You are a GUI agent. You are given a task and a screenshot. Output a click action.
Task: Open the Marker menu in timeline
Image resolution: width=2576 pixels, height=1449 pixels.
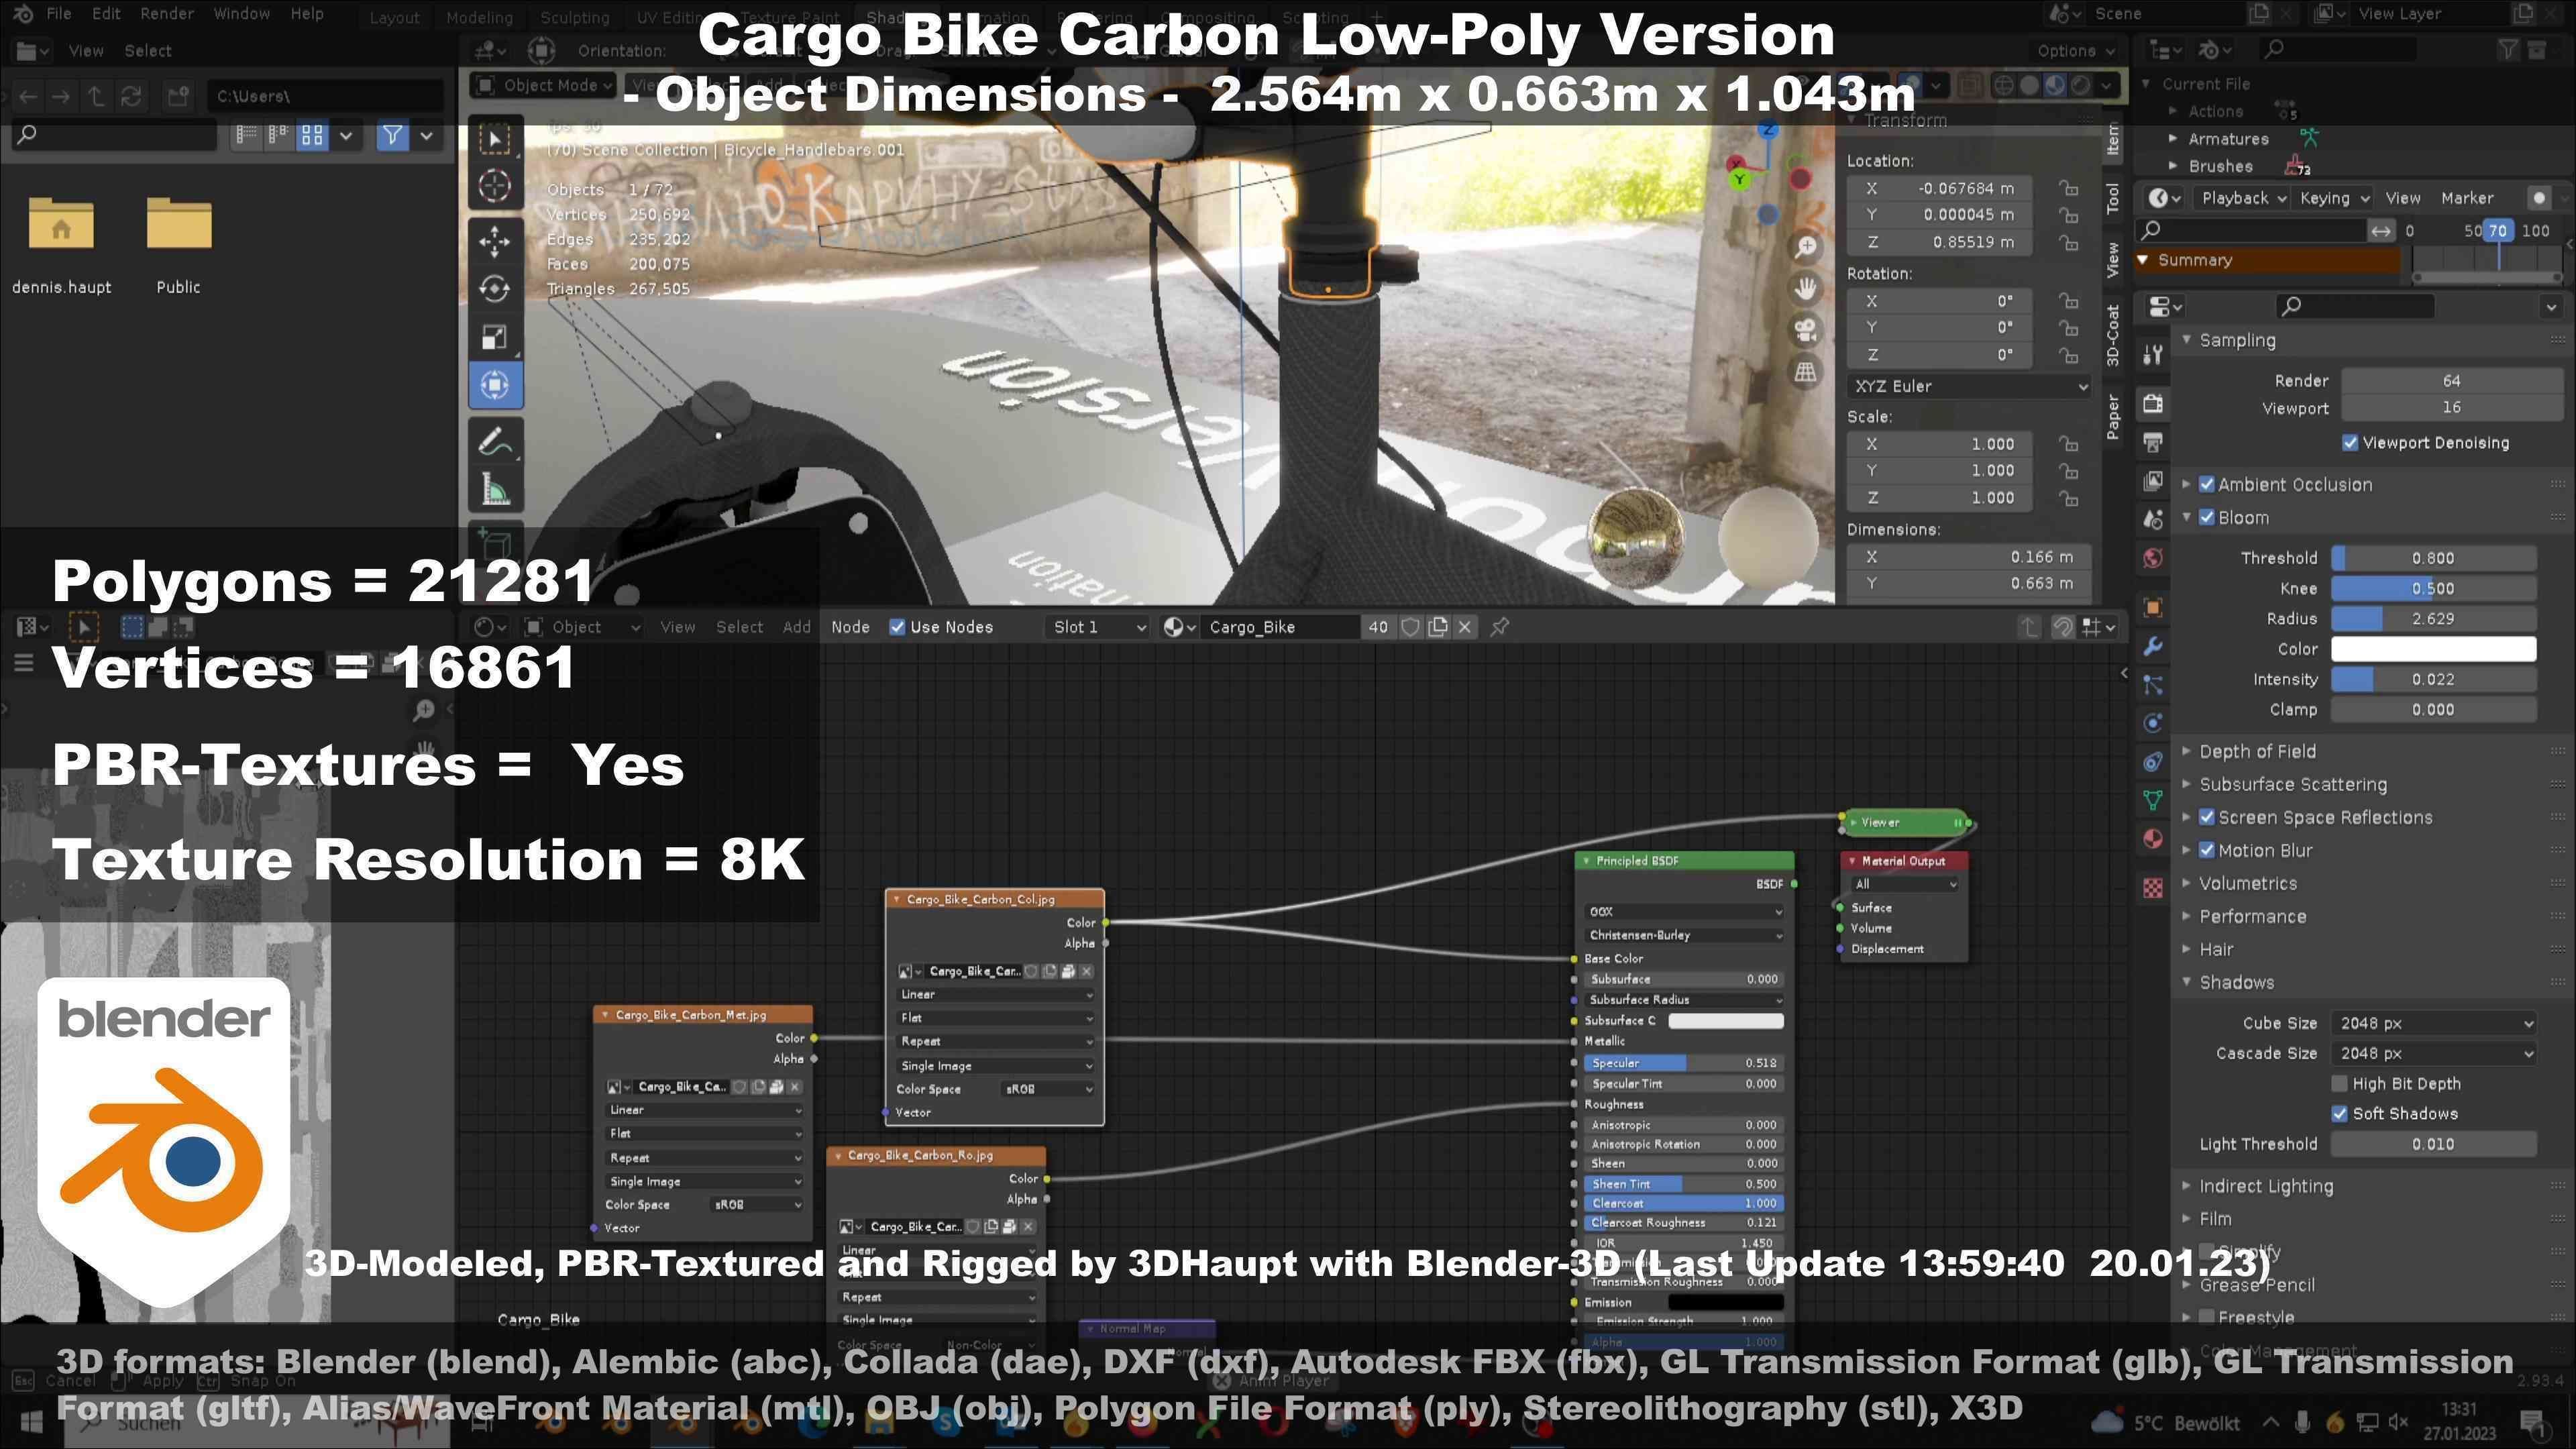[2466, 198]
